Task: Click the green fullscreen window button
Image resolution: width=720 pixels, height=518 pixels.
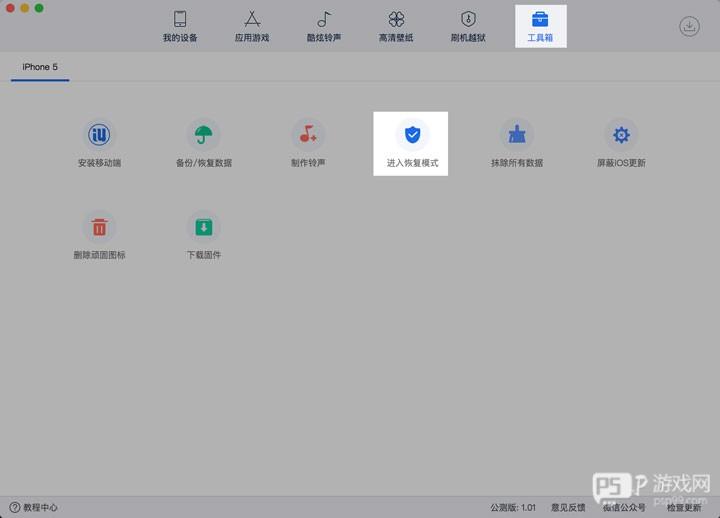Action: [39, 8]
